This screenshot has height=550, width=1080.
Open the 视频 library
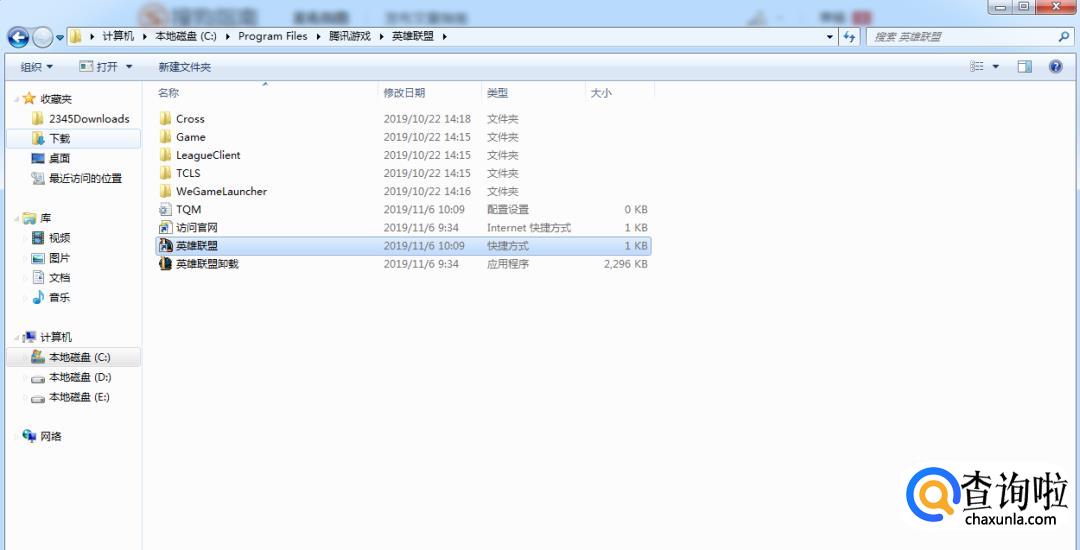click(59, 238)
